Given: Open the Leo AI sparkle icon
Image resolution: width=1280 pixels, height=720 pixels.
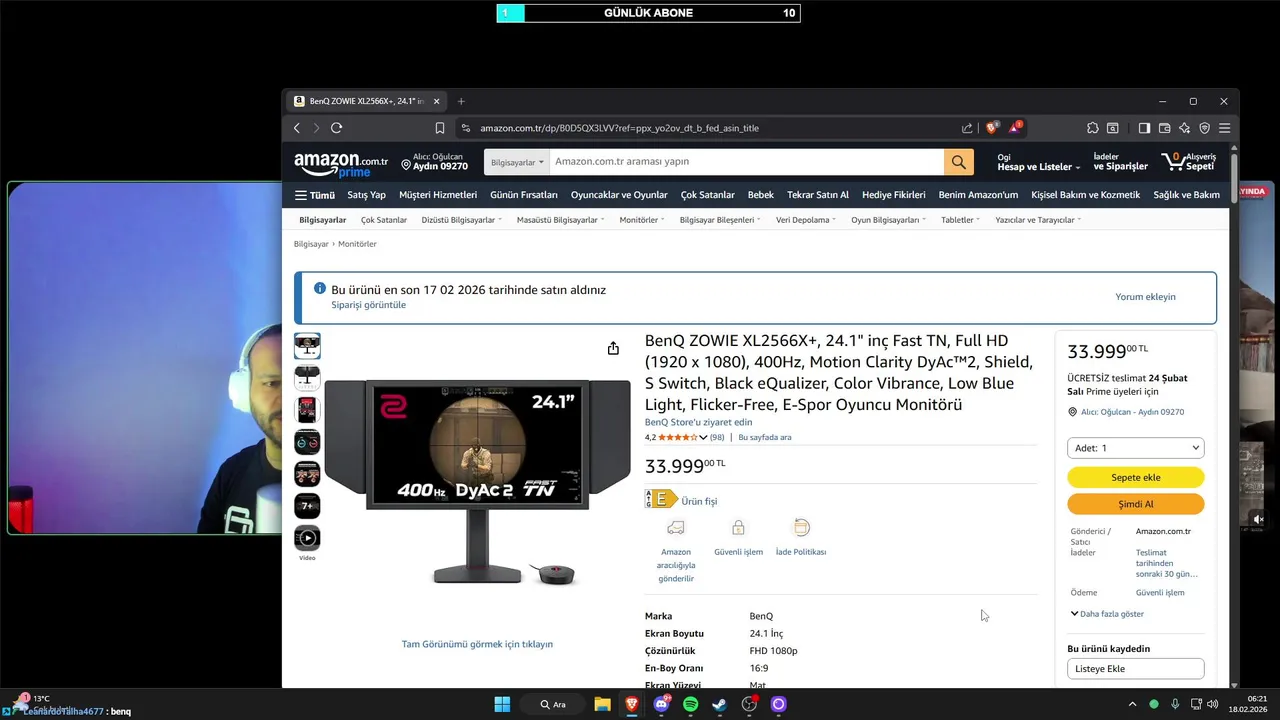Looking at the screenshot, I should (x=1185, y=128).
